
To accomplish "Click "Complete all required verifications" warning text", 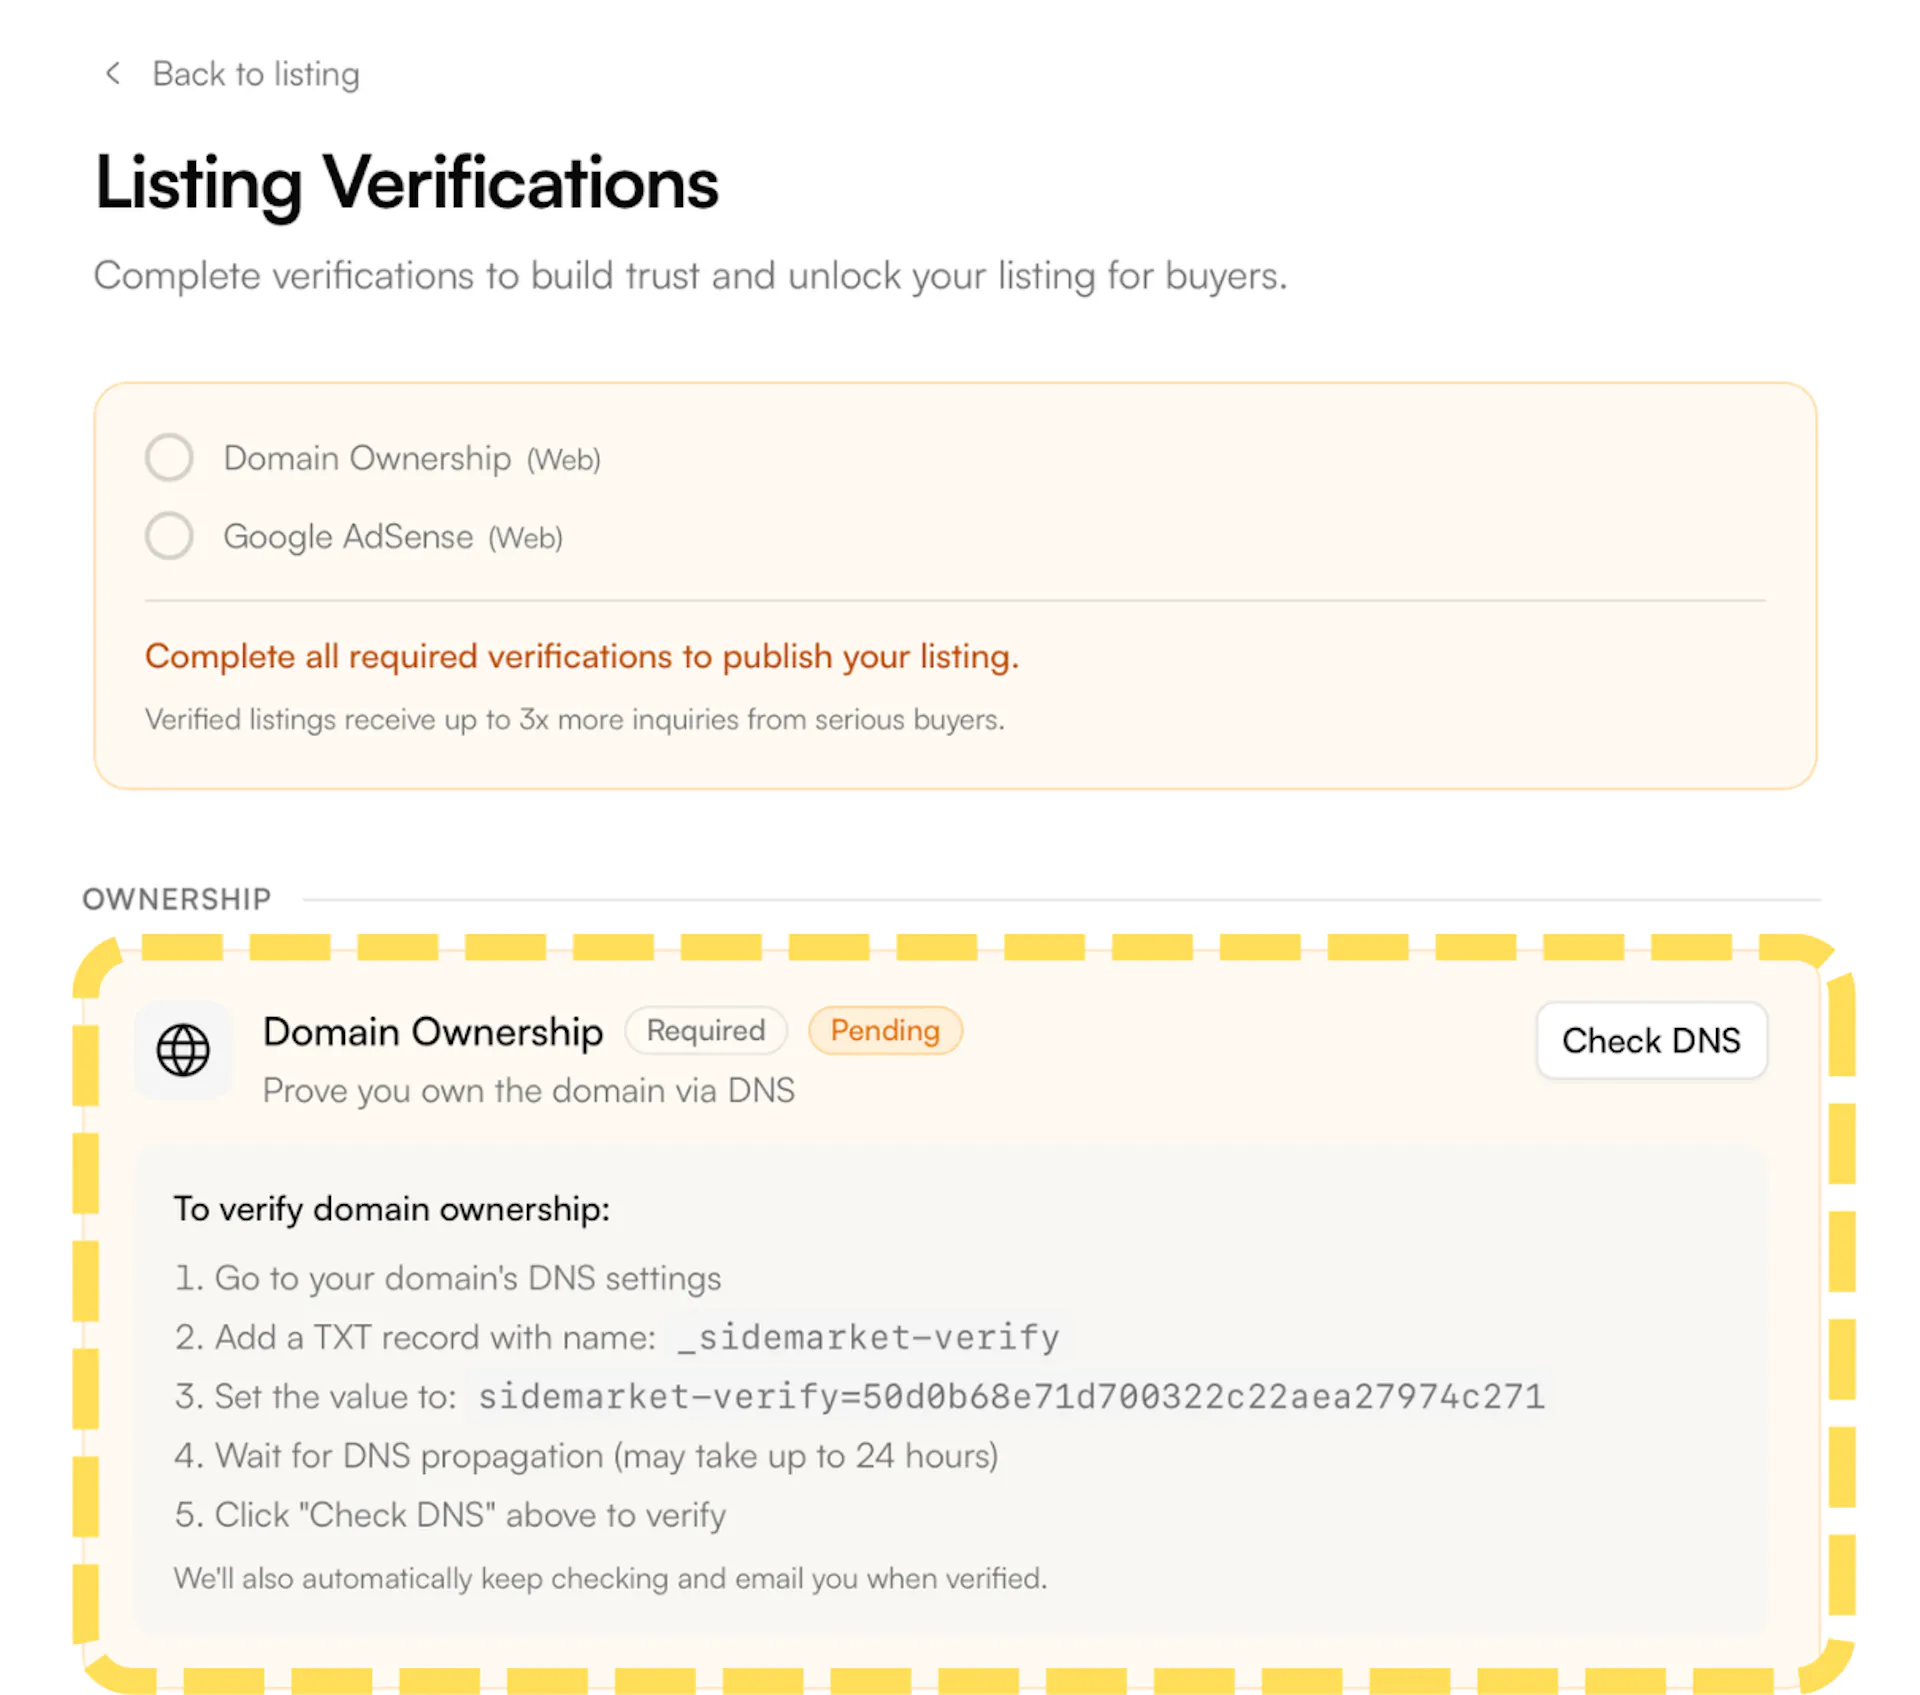I will [x=581, y=656].
